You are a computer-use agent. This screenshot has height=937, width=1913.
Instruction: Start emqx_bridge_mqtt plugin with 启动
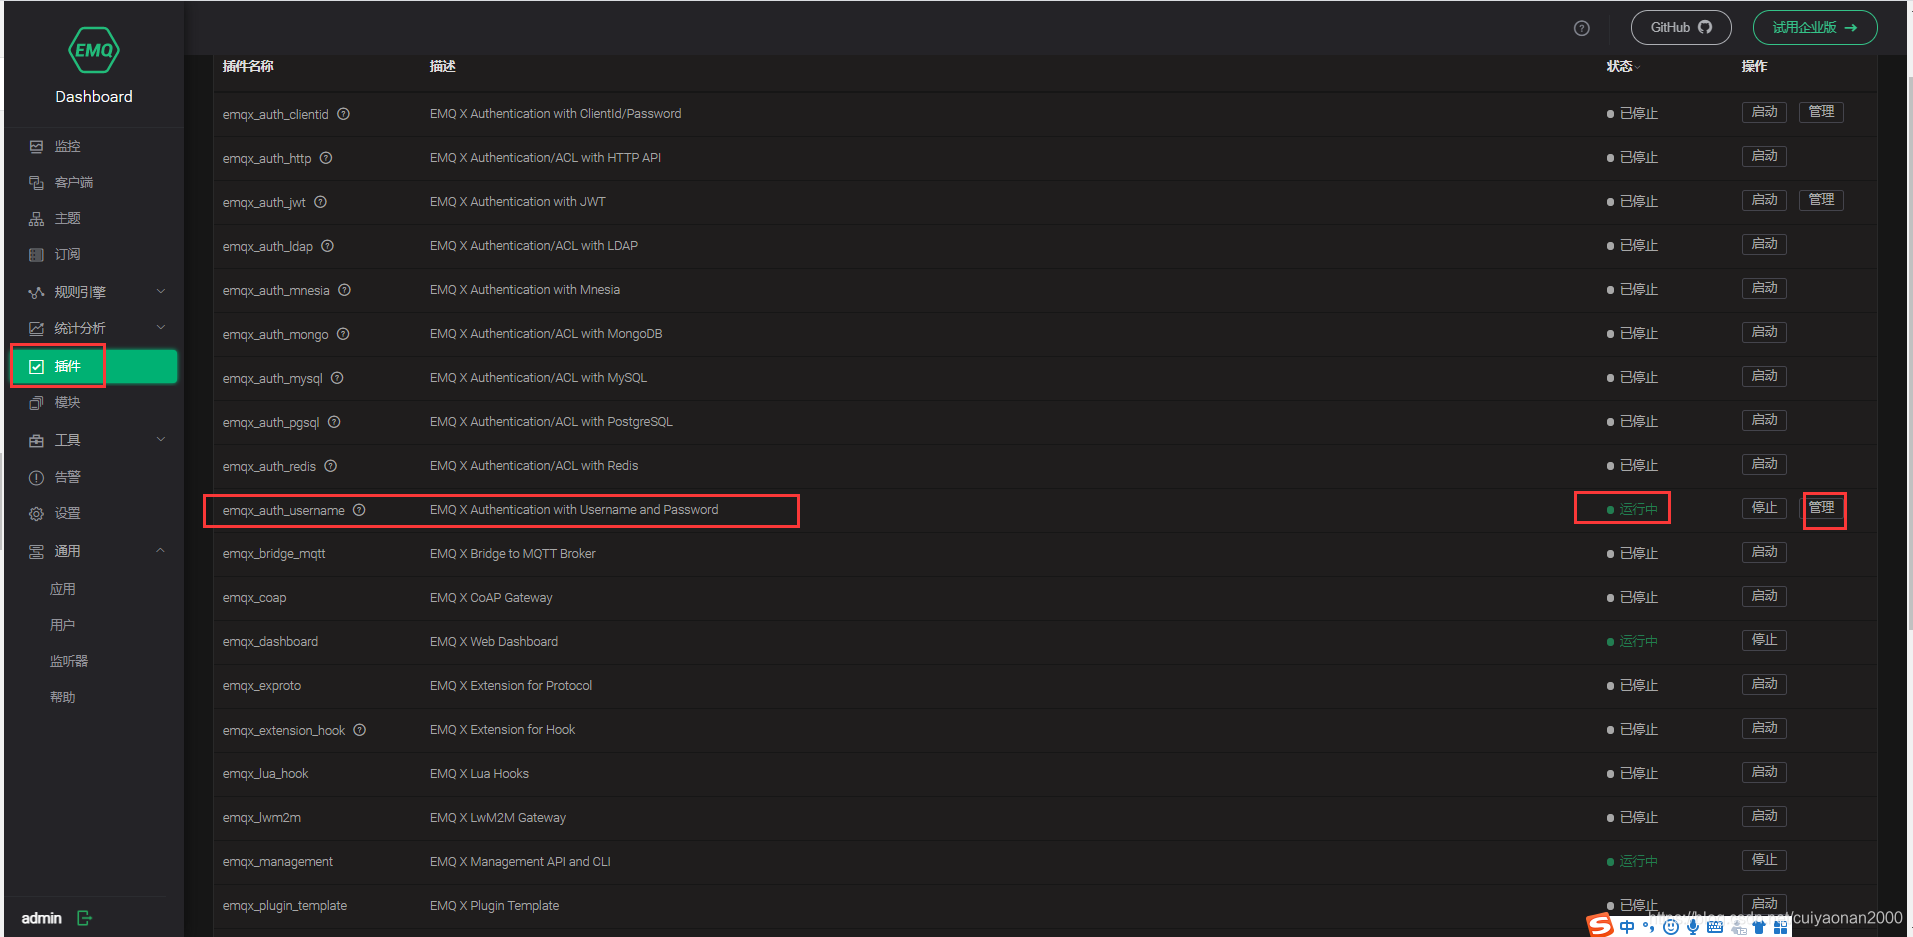point(1764,552)
